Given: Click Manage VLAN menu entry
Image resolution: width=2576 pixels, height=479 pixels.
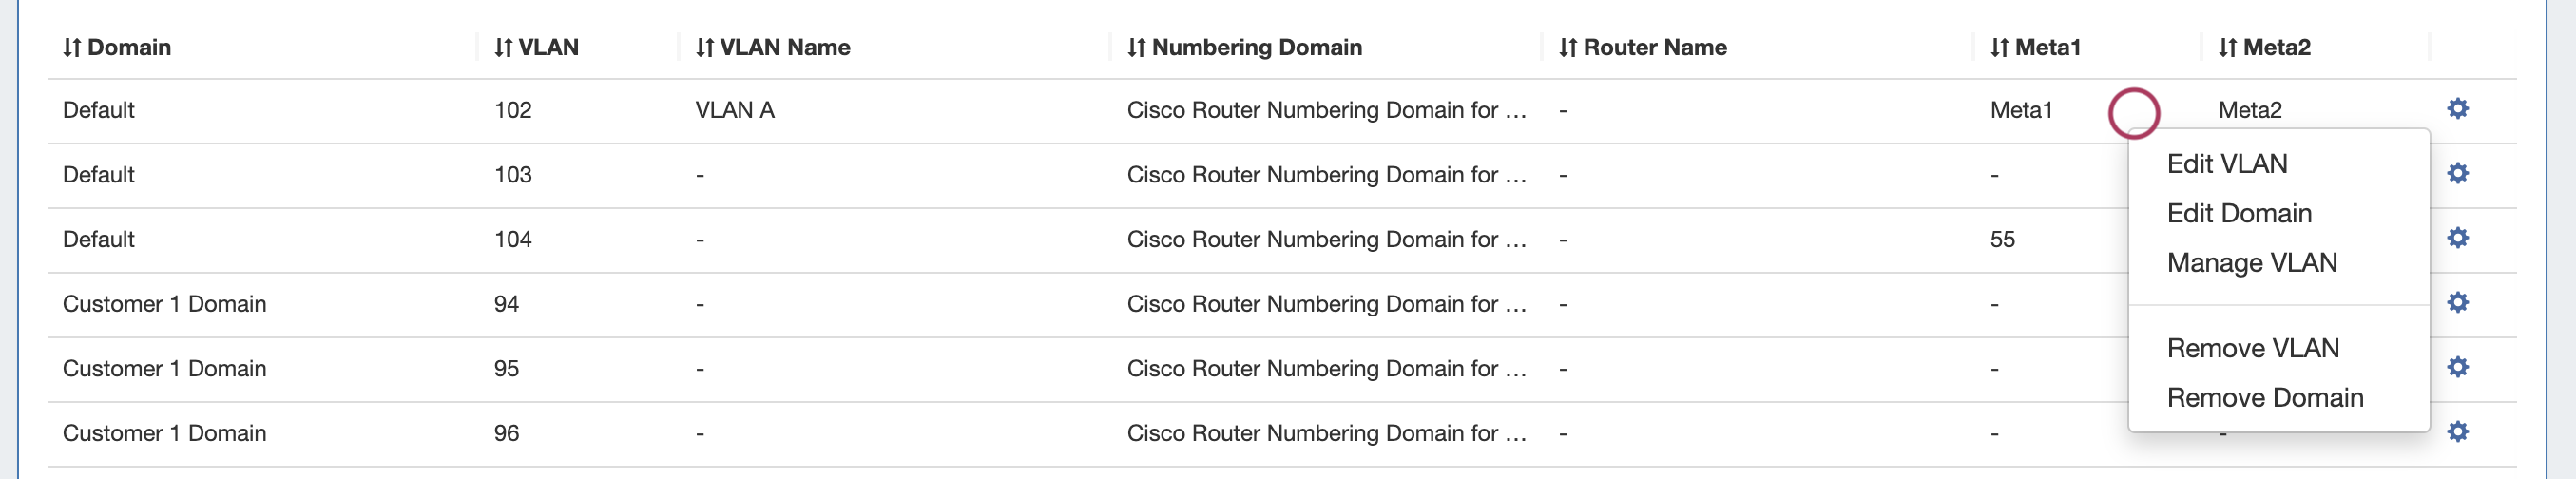Looking at the screenshot, I should [x=2251, y=263].
